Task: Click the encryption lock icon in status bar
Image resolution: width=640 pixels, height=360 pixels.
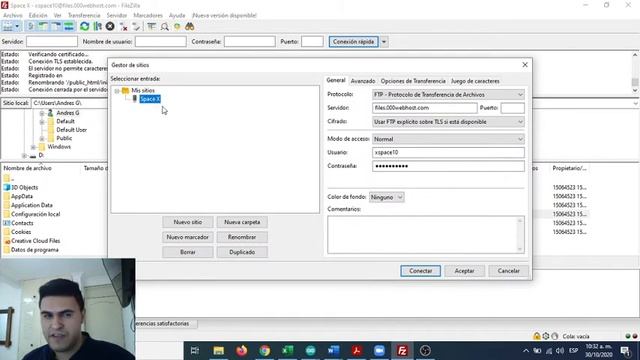Action: point(536,336)
